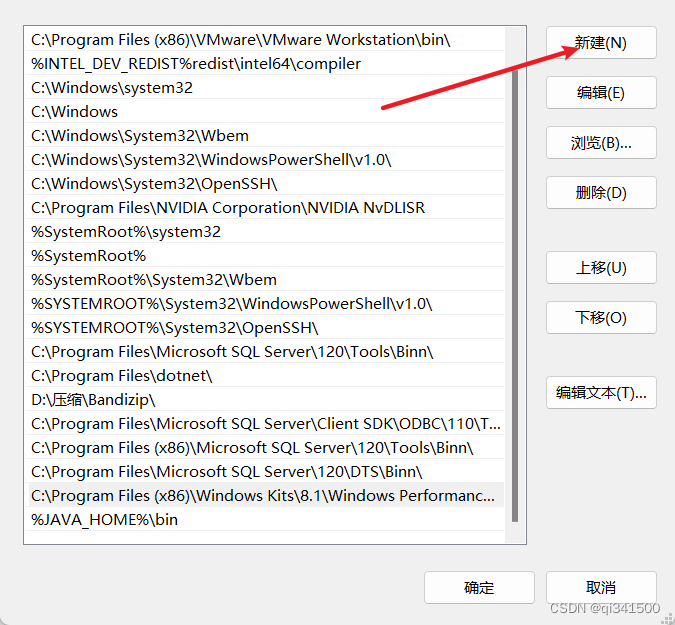Move the entry down with 下移(O)

point(601,318)
